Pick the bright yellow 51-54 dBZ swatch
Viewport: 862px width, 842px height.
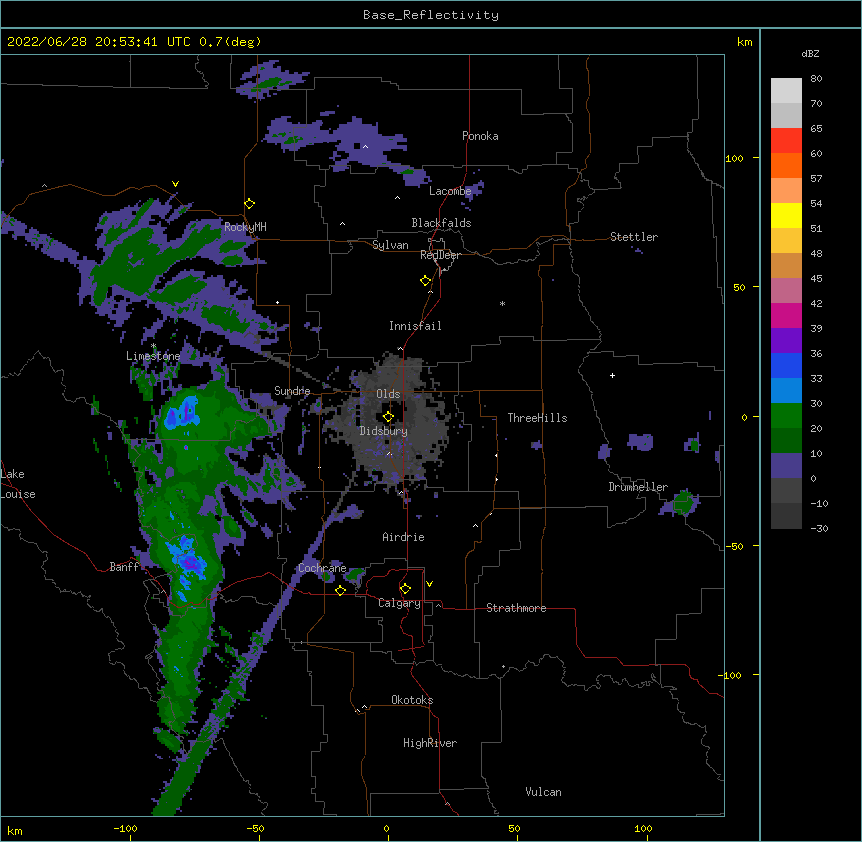click(786, 215)
